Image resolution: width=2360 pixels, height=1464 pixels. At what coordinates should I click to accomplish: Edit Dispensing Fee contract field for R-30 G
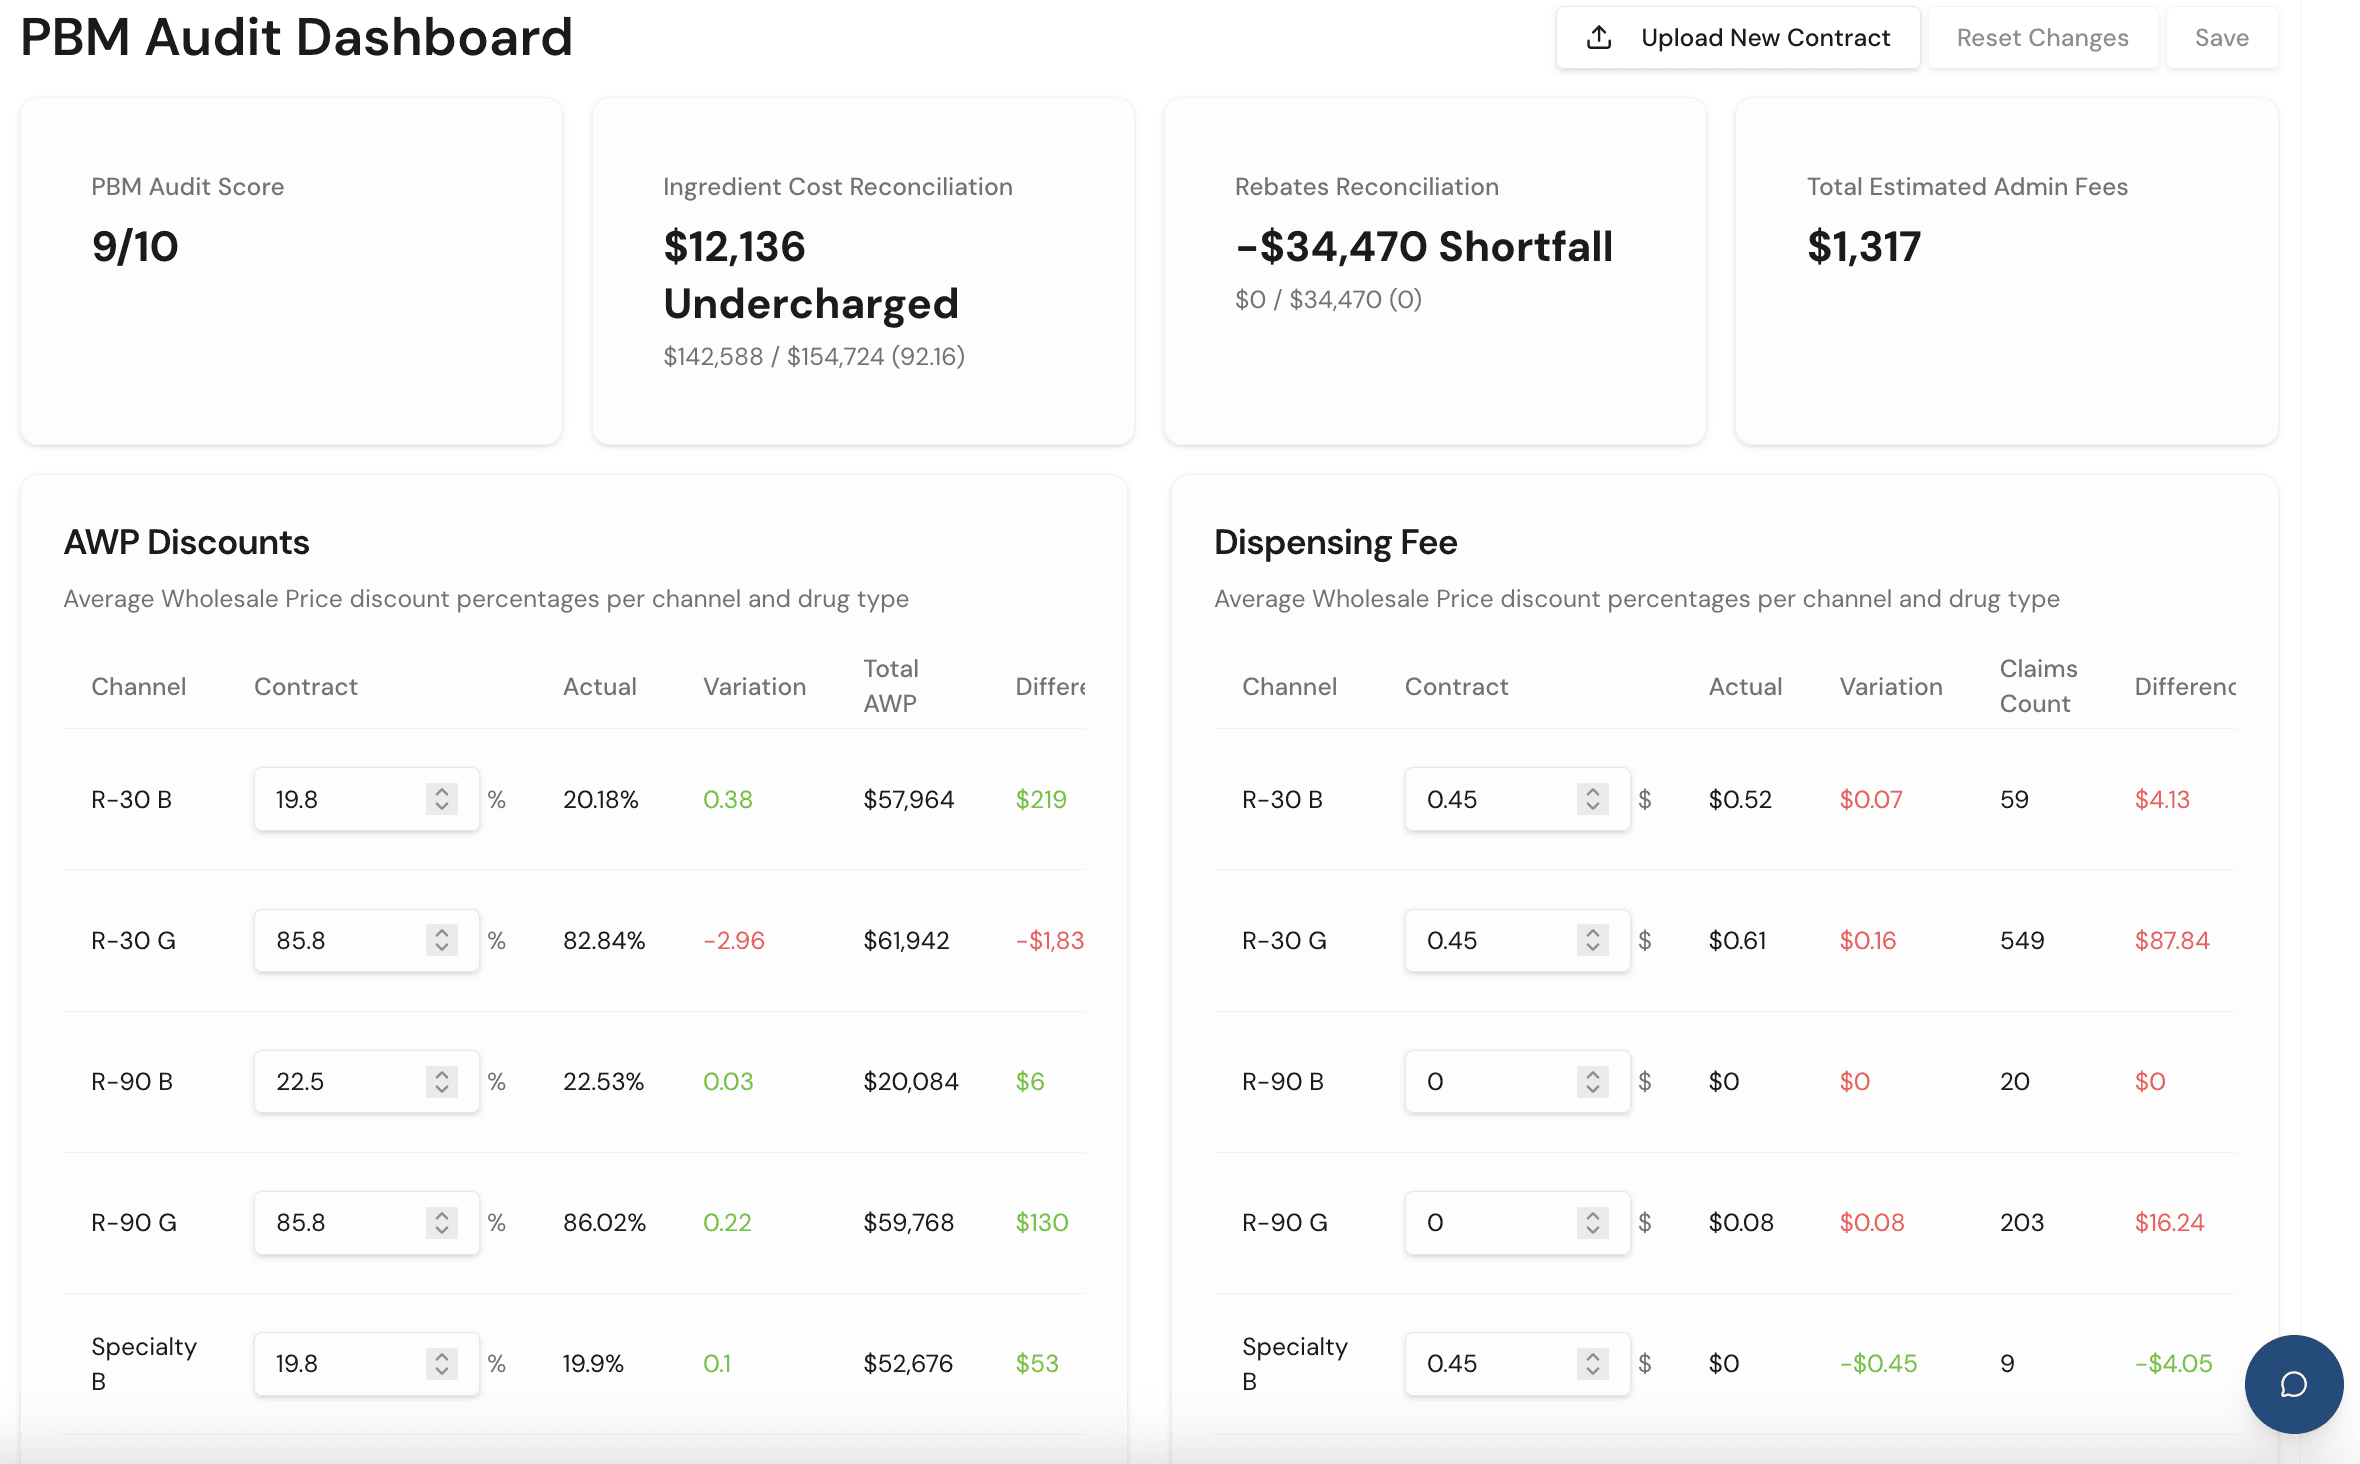1517,940
